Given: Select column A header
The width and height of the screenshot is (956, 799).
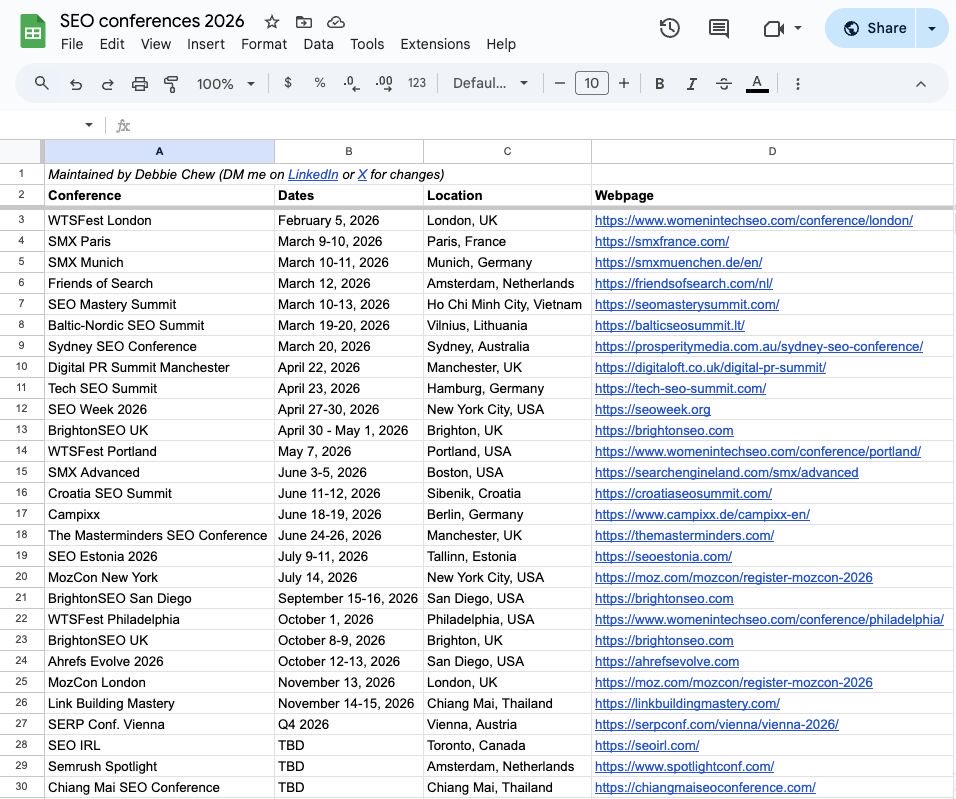Looking at the screenshot, I should (x=159, y=151).
